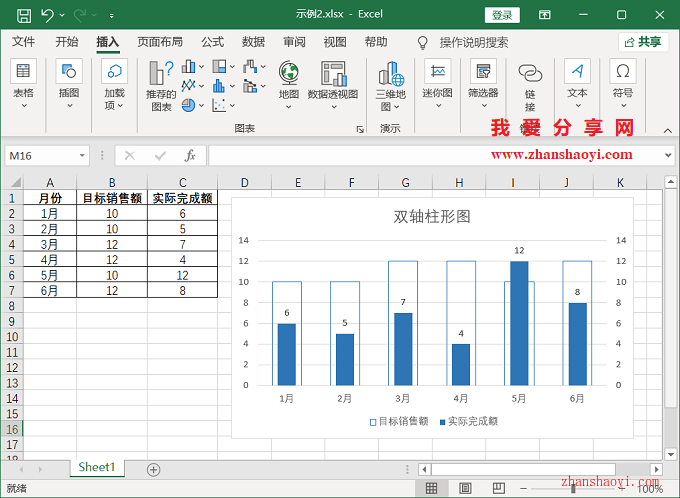Open the 表格 Tables group button
Viewport: 680px width, 498px height.
tap(23, 85)
